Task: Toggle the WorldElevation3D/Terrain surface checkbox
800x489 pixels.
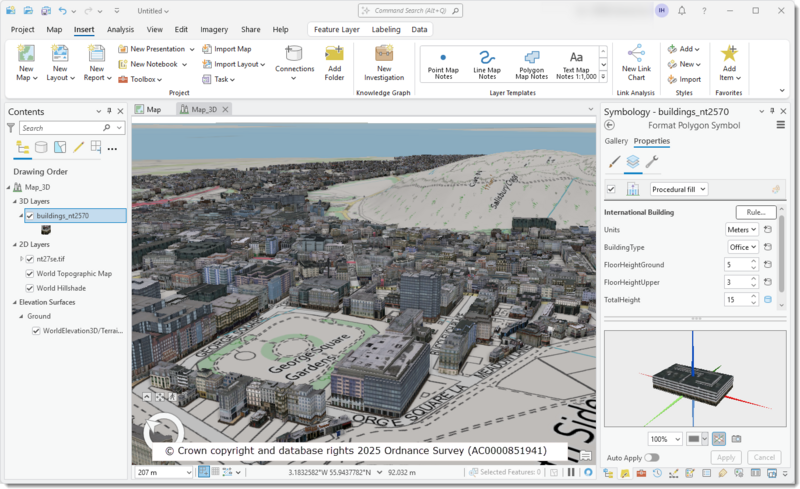Action: [36, 331]
